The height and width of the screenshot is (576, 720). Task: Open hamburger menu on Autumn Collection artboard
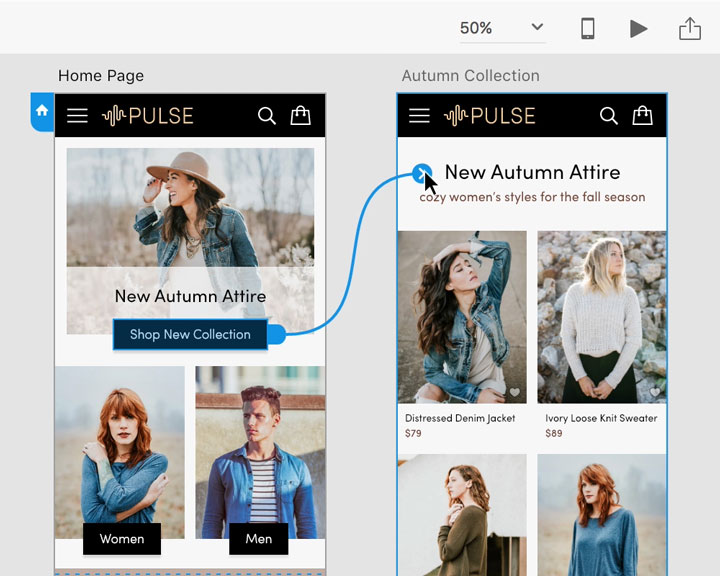420,116
